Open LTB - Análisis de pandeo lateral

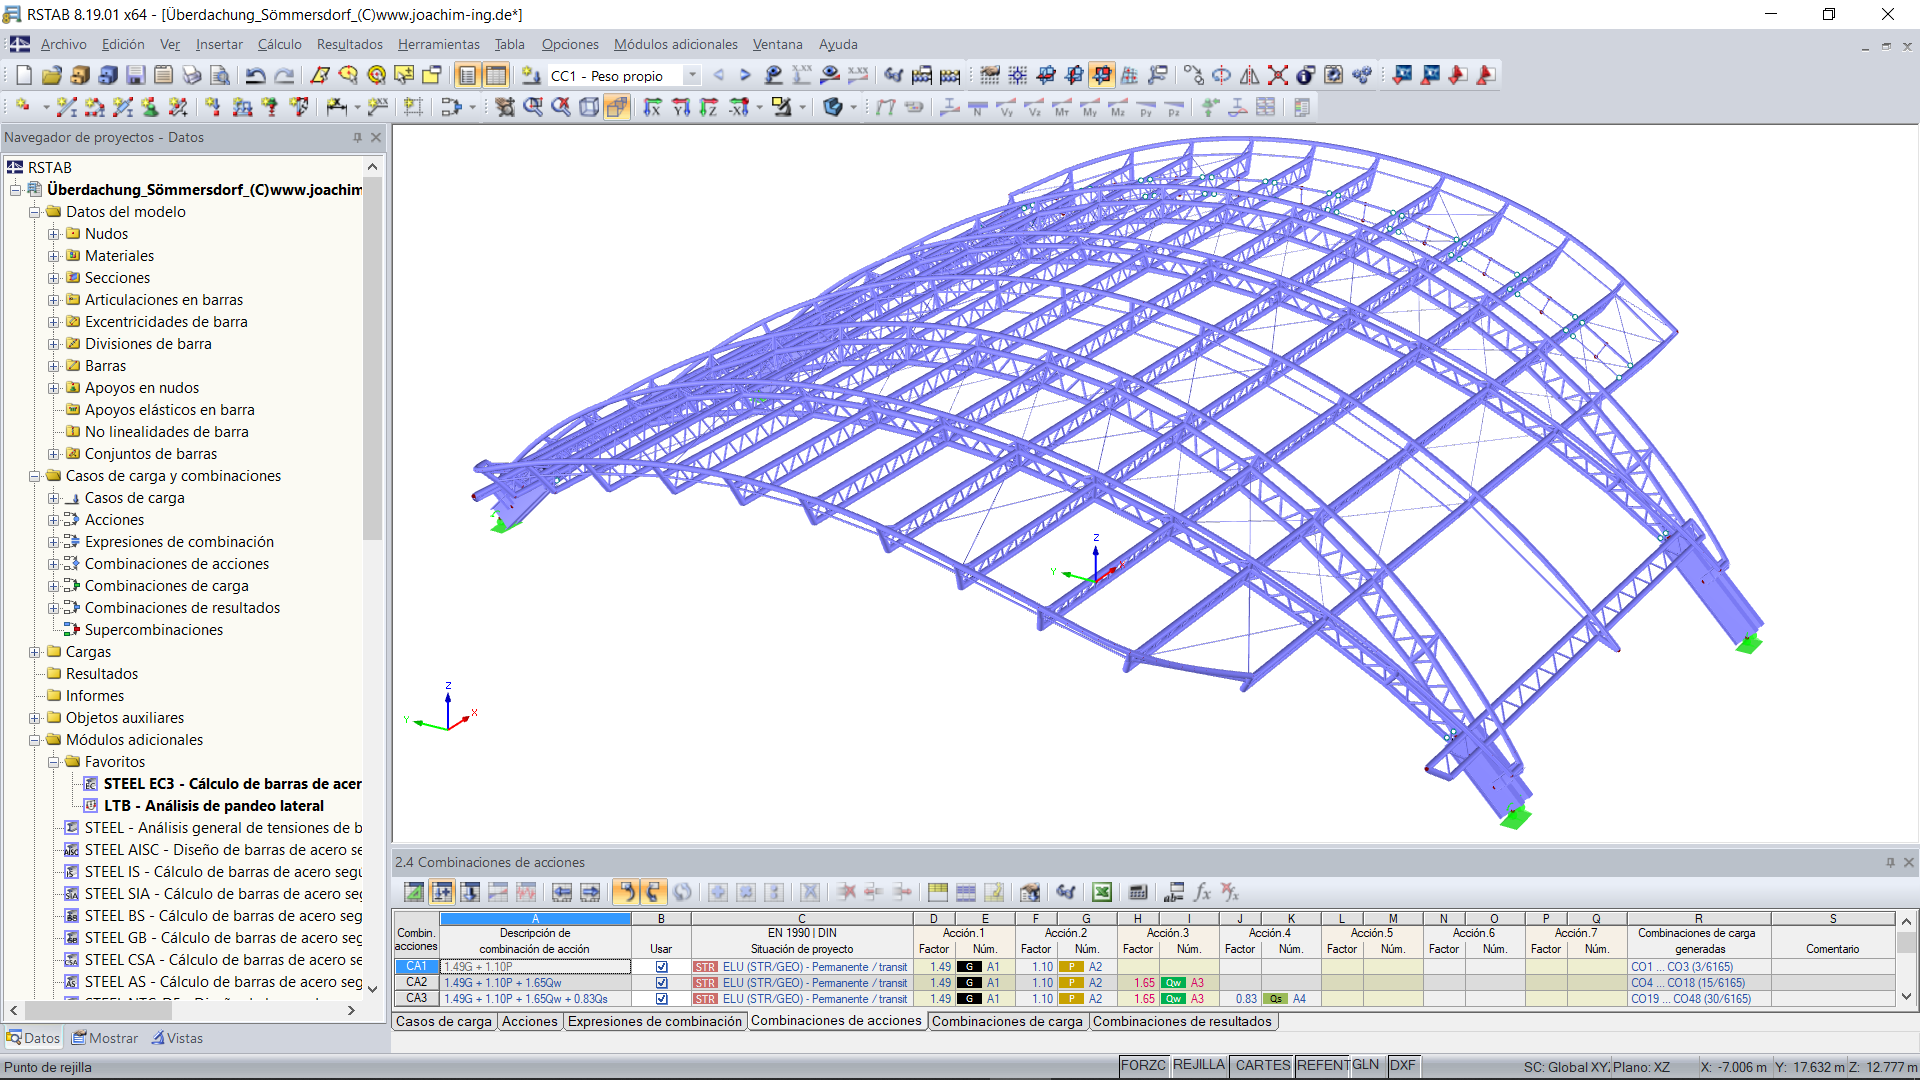215,806
